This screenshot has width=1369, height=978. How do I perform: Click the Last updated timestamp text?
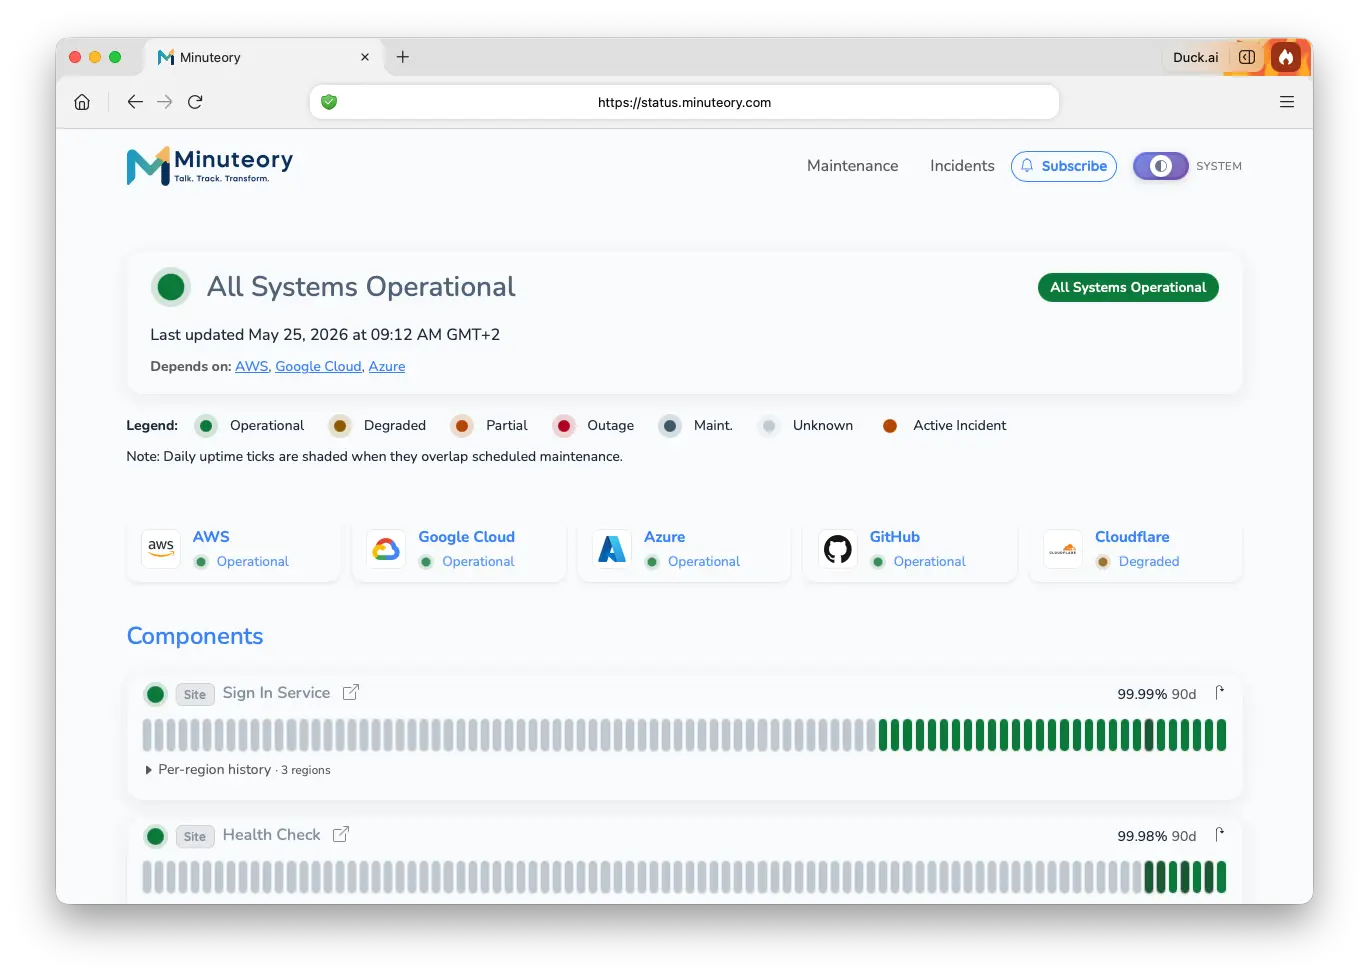[x=325, y=335]
